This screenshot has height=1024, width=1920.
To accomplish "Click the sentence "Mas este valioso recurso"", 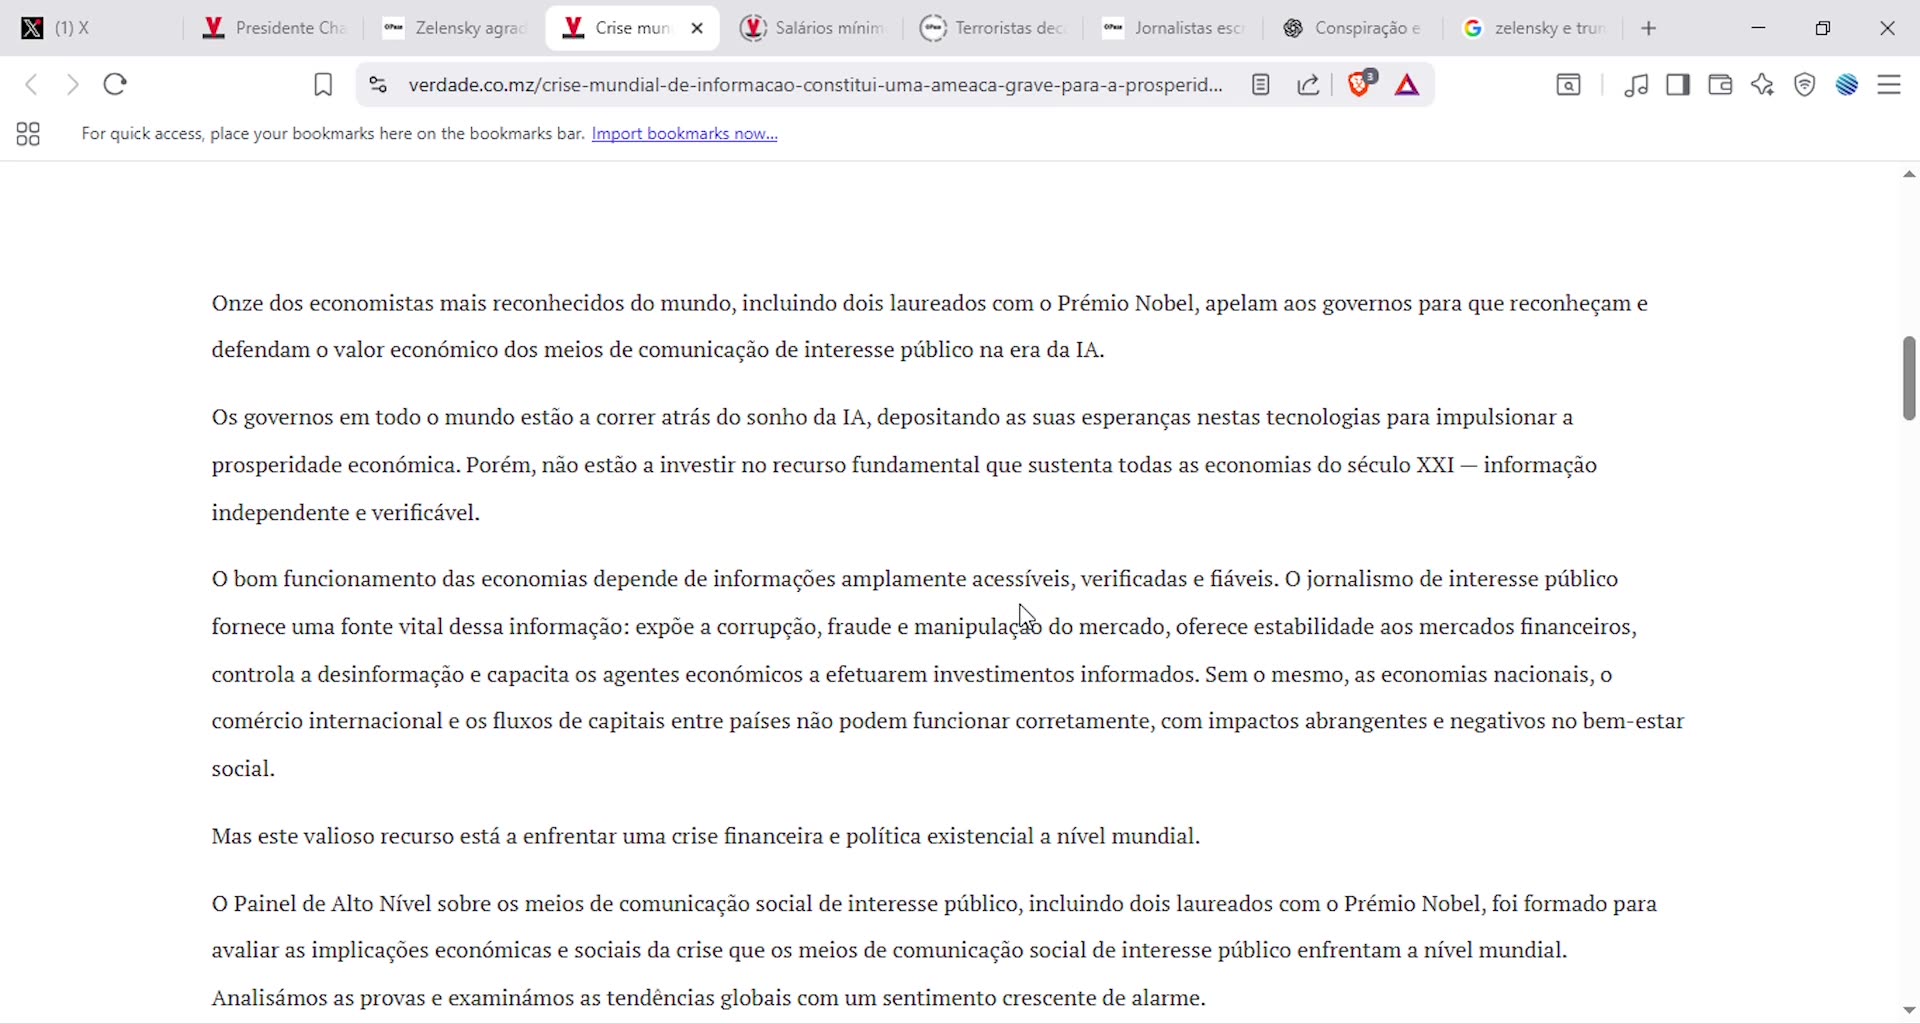I will (706, 837).
